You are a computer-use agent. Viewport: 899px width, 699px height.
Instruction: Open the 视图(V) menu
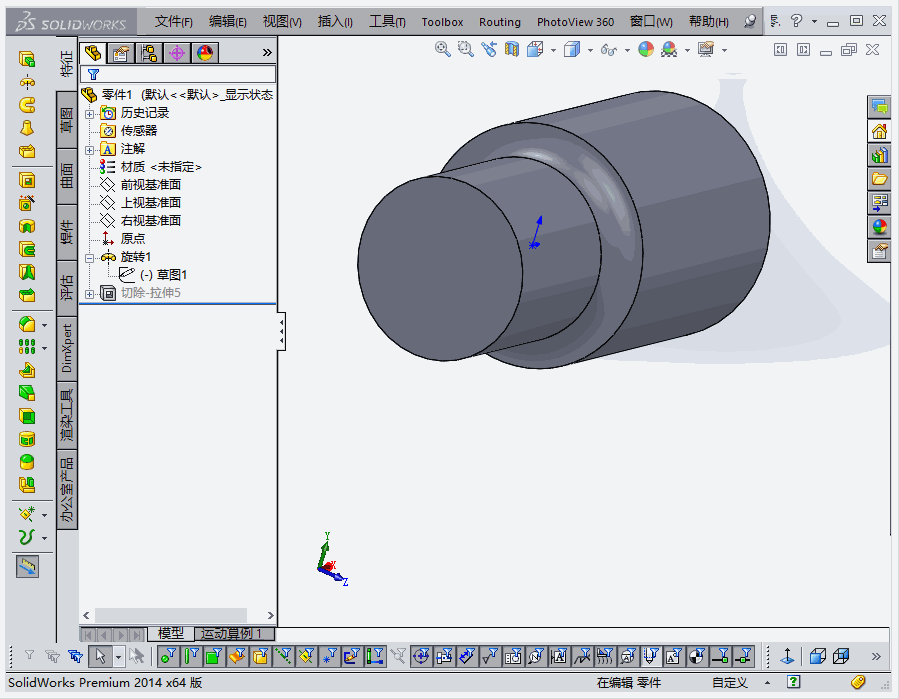coord(282,22)
